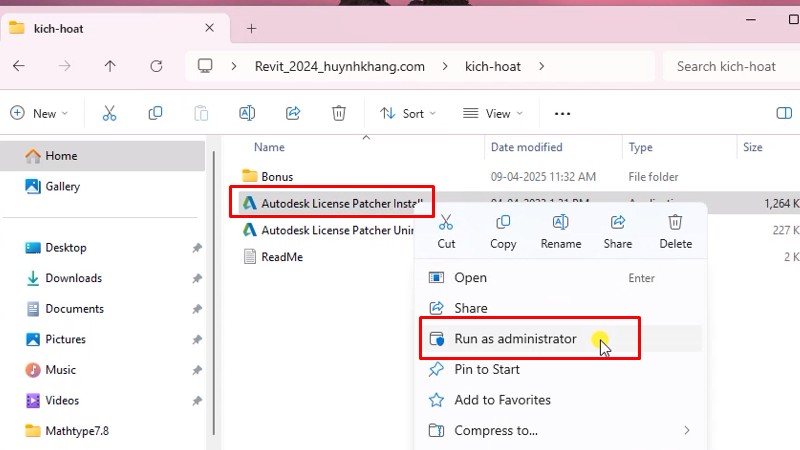Sort by the Date modified column header
Image resolution: width=800 pixels, height=450 pixels.
pos(527,147)
